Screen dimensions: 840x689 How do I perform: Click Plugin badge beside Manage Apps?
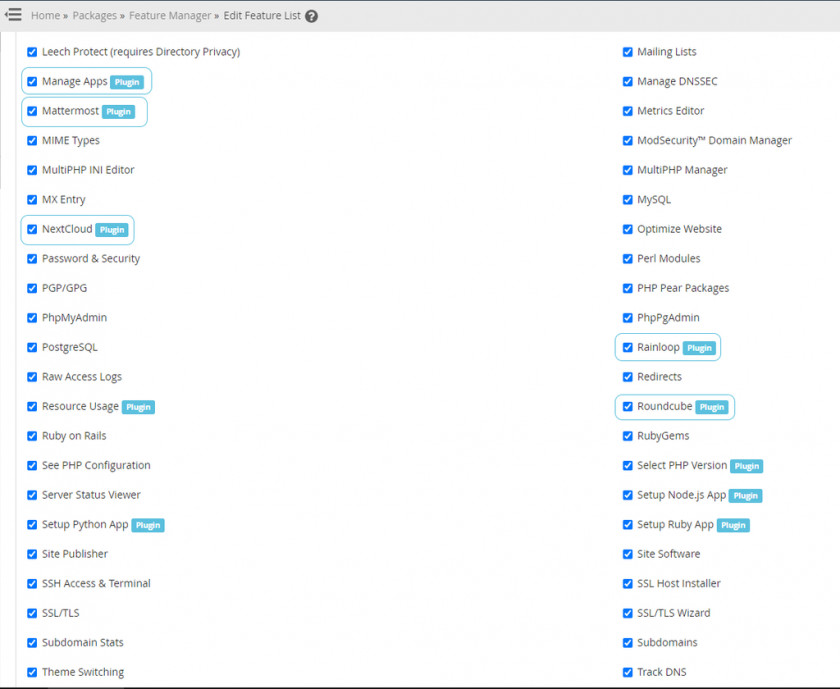click(127, 82)
